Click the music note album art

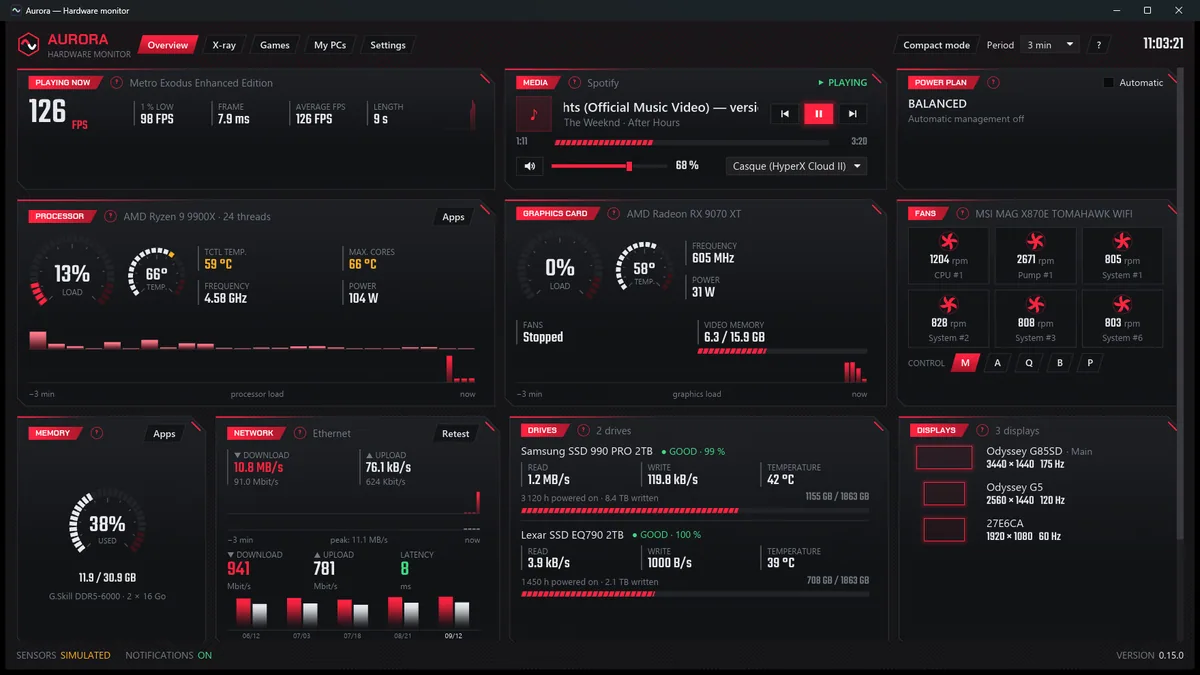click(534, 114)
